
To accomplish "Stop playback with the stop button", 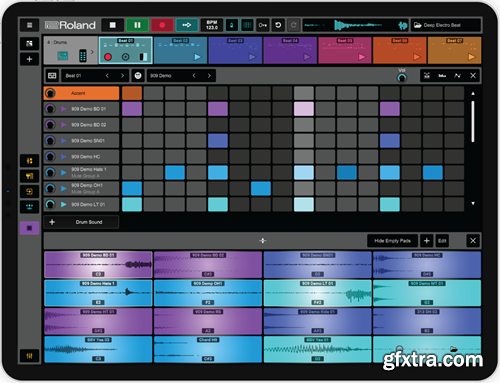I will [113, 25].
